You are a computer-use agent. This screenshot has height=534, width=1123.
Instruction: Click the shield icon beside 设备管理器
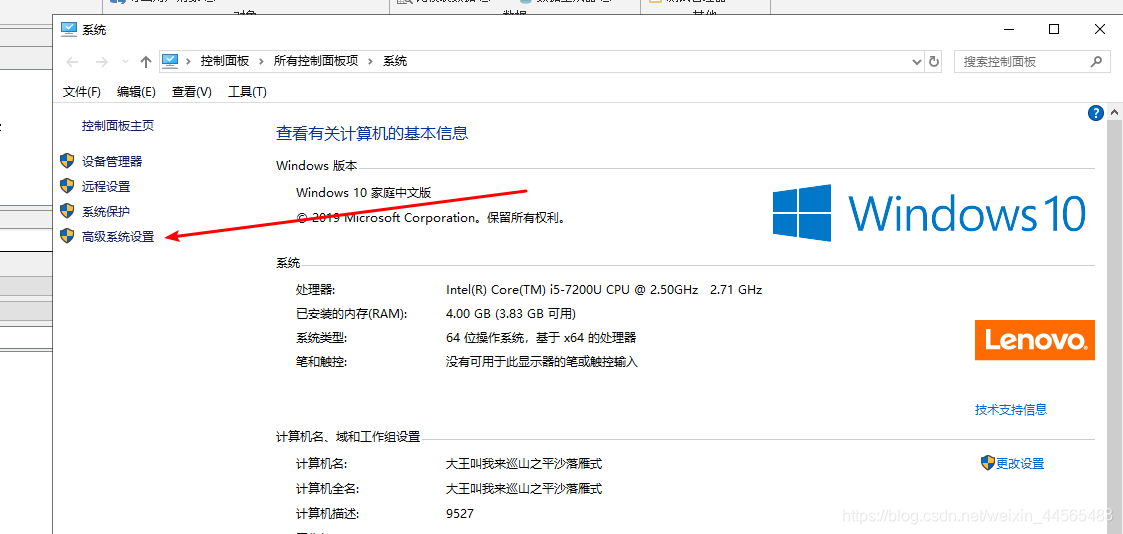pos(67,161)
